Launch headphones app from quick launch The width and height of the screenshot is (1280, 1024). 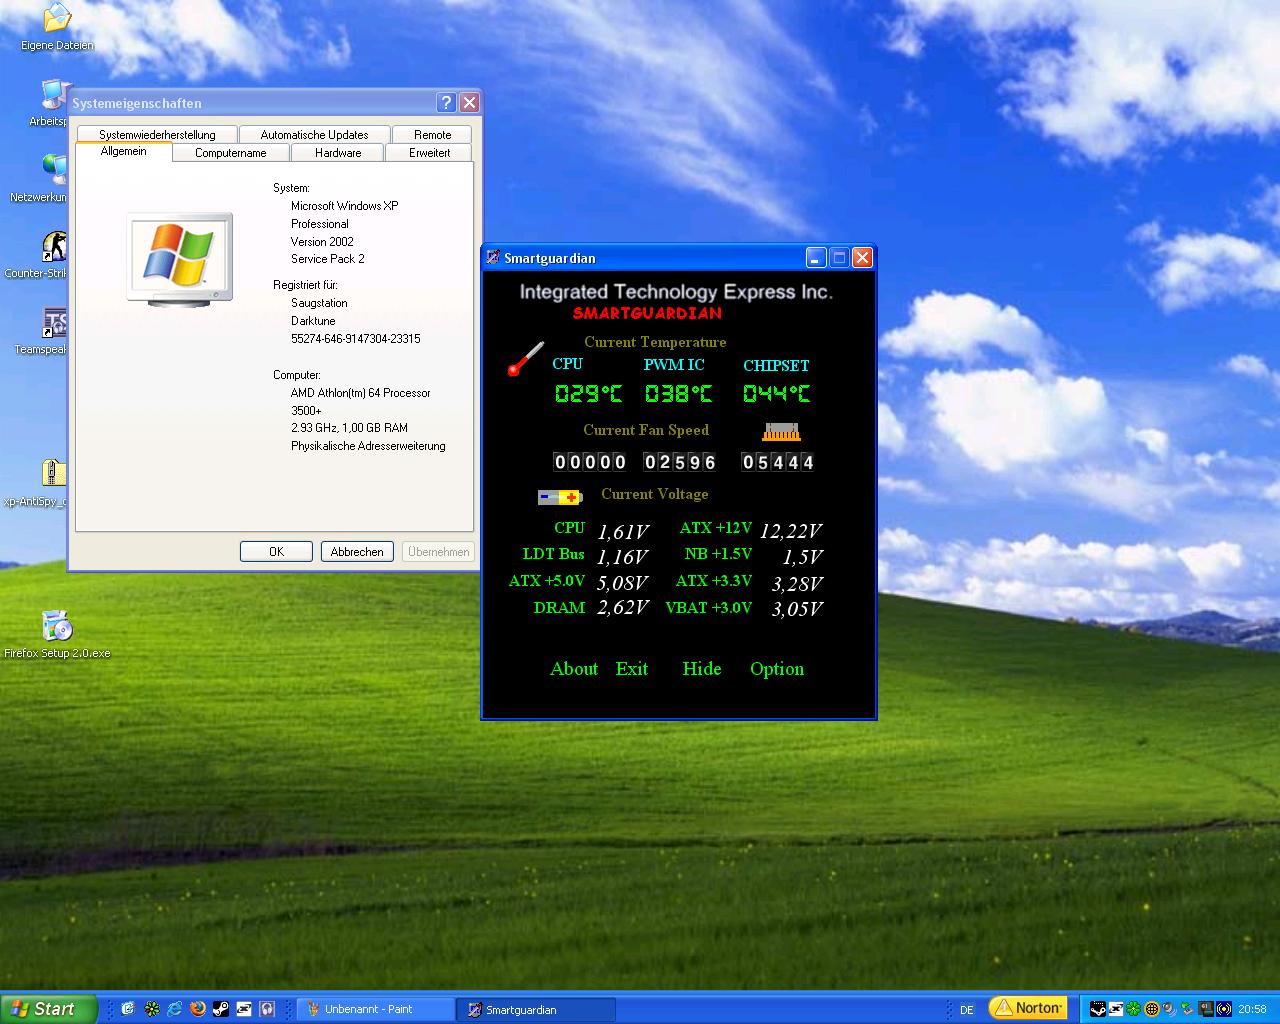[267, 1009]
